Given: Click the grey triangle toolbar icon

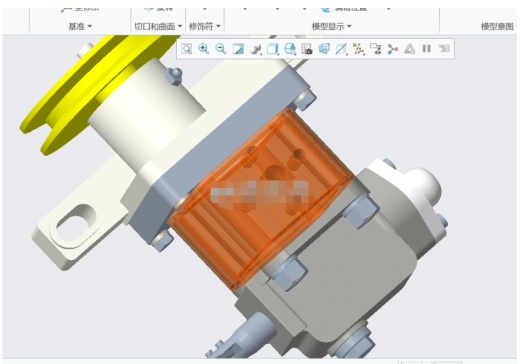Looking at the screenshot, I should [x=410, y=49].
